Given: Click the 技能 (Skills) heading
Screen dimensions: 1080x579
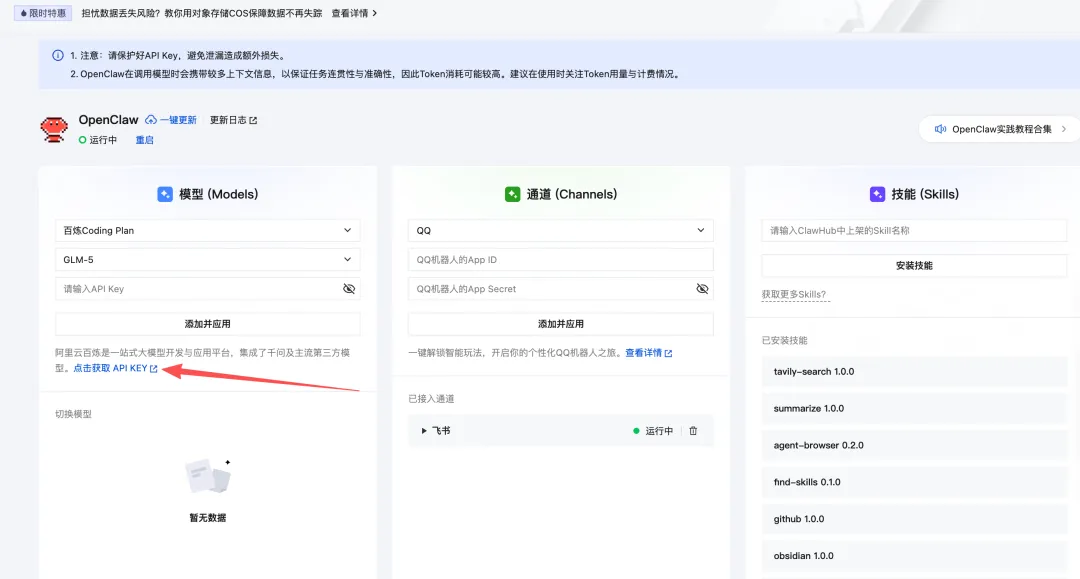Looking at the screenshot, I should pos(925,194).
